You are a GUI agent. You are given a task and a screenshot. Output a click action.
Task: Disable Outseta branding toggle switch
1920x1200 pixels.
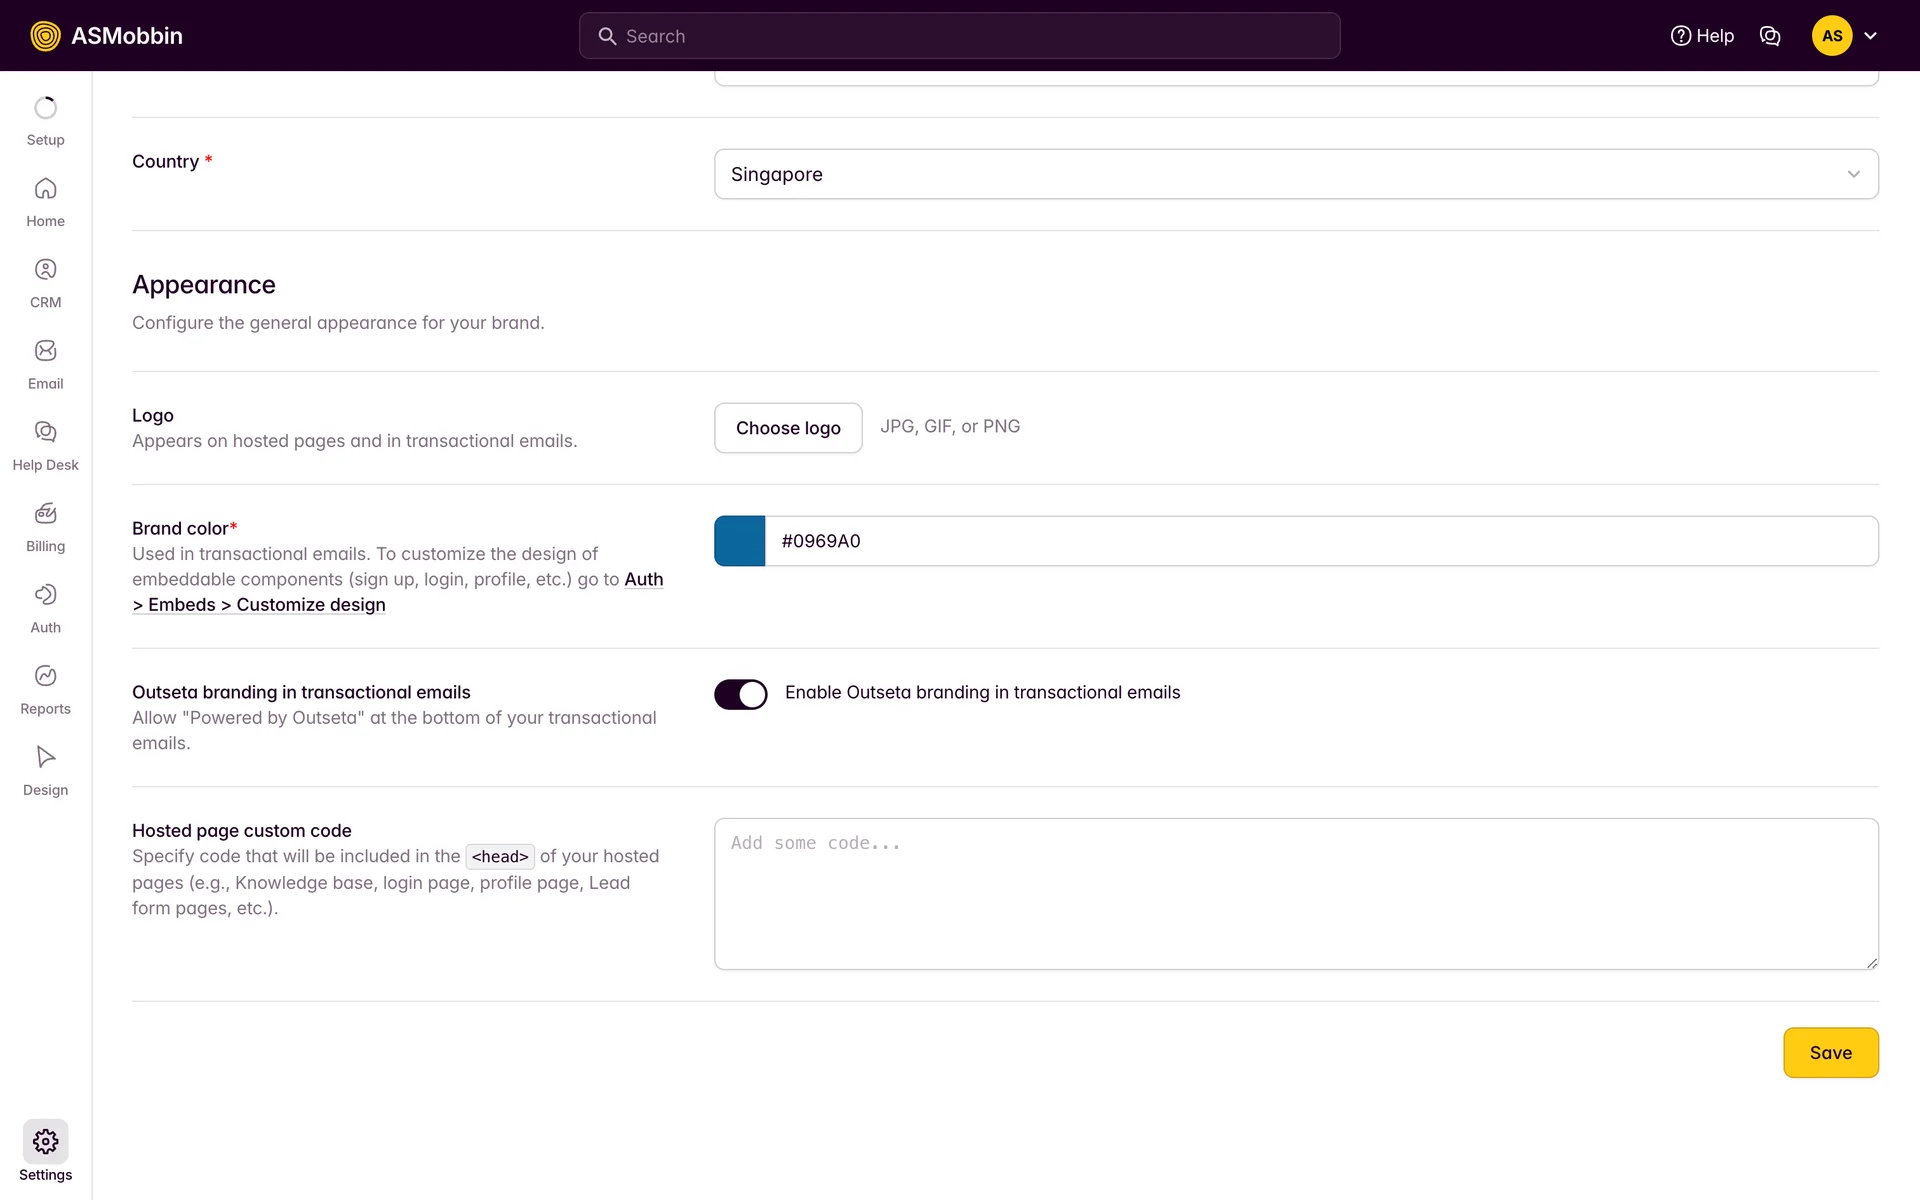(x=740, y=694)
